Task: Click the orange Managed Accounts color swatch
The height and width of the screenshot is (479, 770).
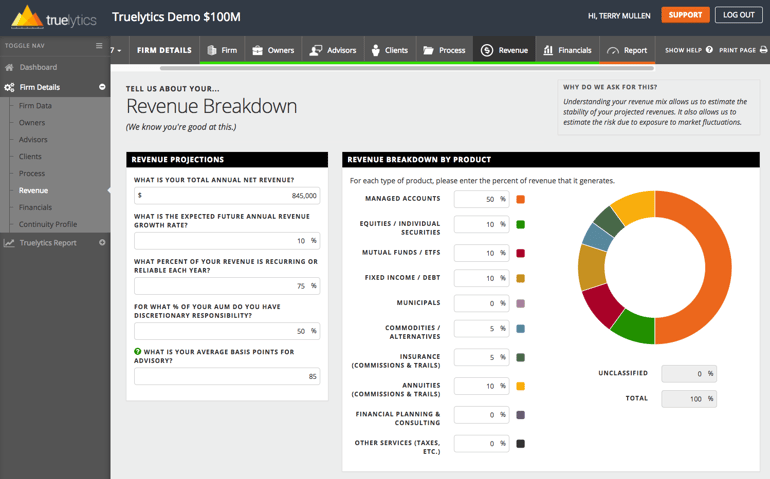Action: click(x=521, y=199)
